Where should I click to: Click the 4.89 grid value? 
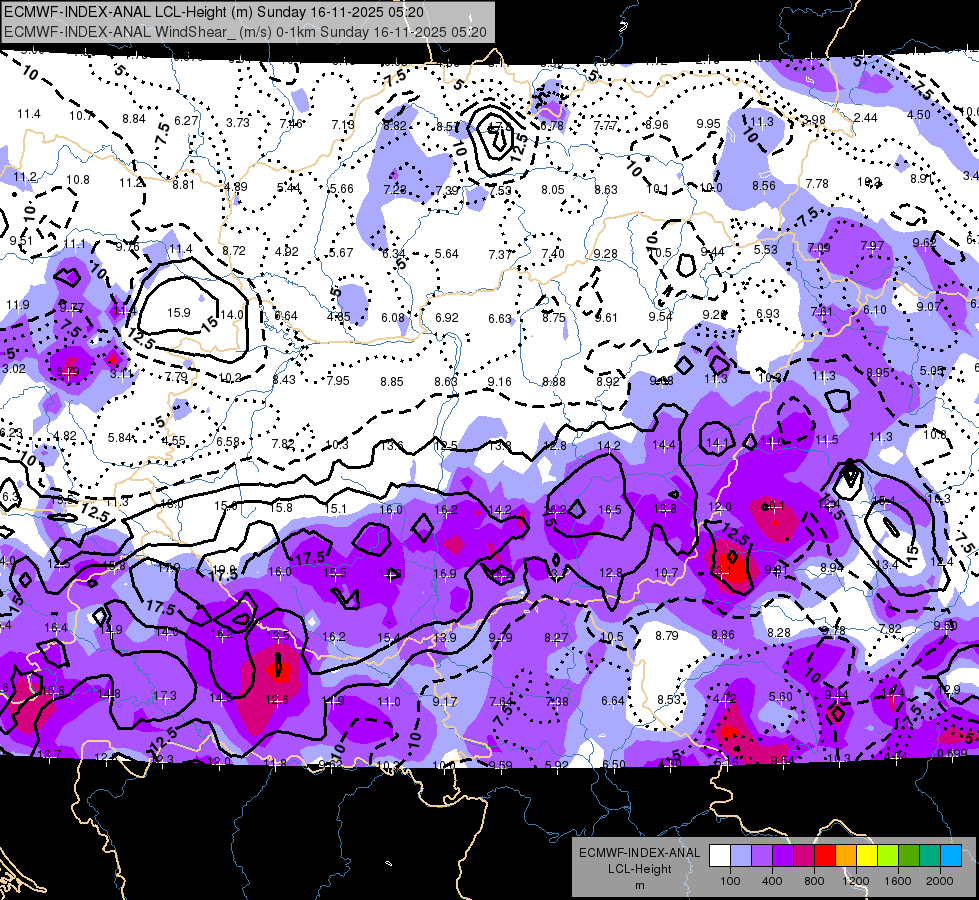[236, 187]
